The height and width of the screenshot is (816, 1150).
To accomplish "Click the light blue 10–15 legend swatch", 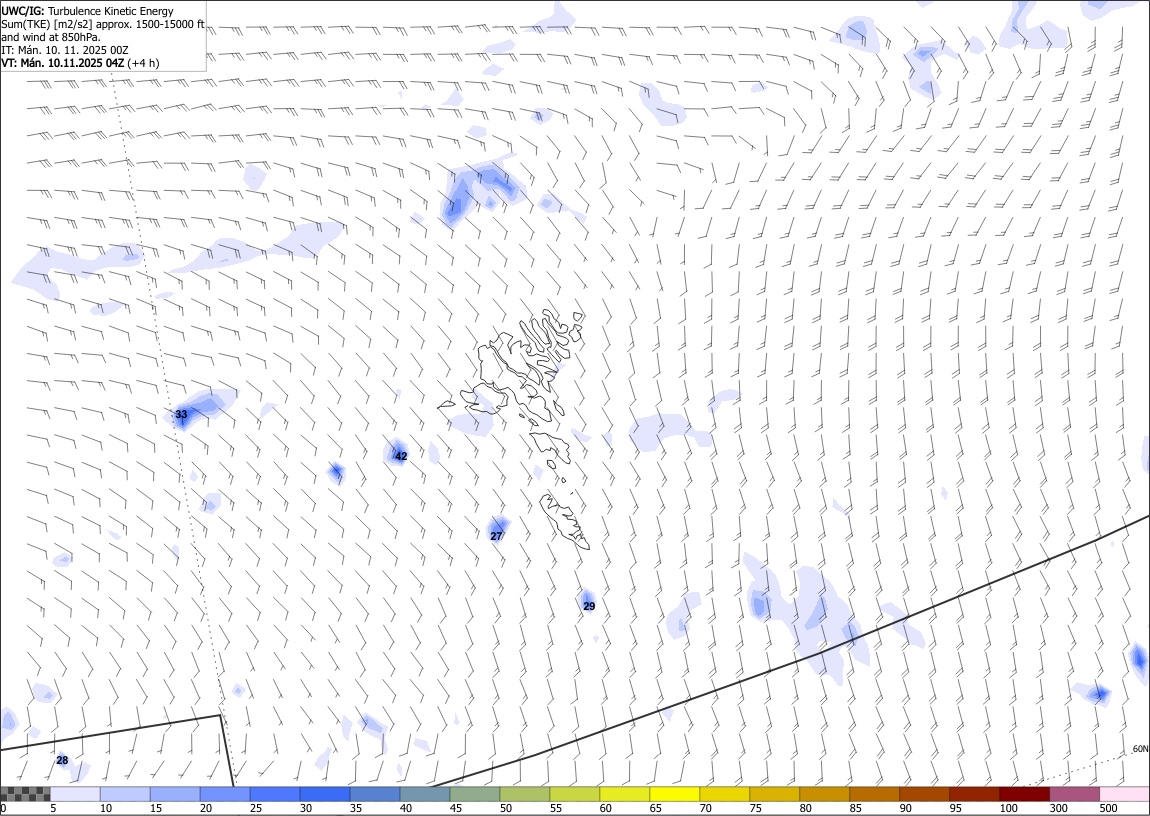I will click(x=125, y=794).
